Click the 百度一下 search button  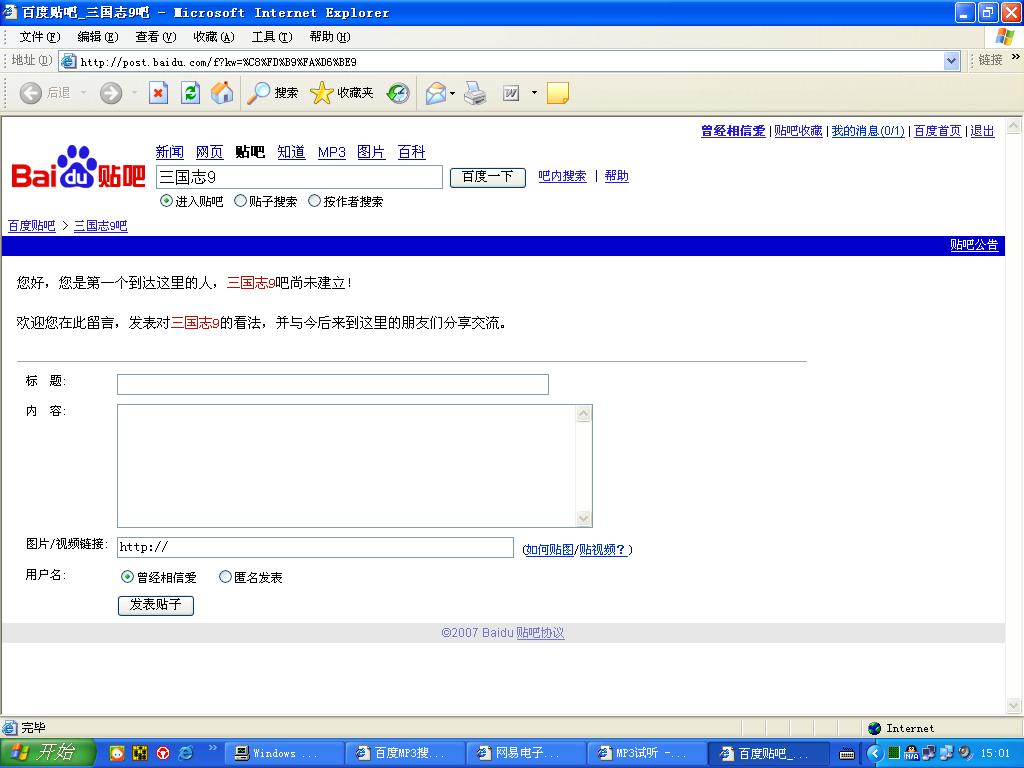point(488,177)
